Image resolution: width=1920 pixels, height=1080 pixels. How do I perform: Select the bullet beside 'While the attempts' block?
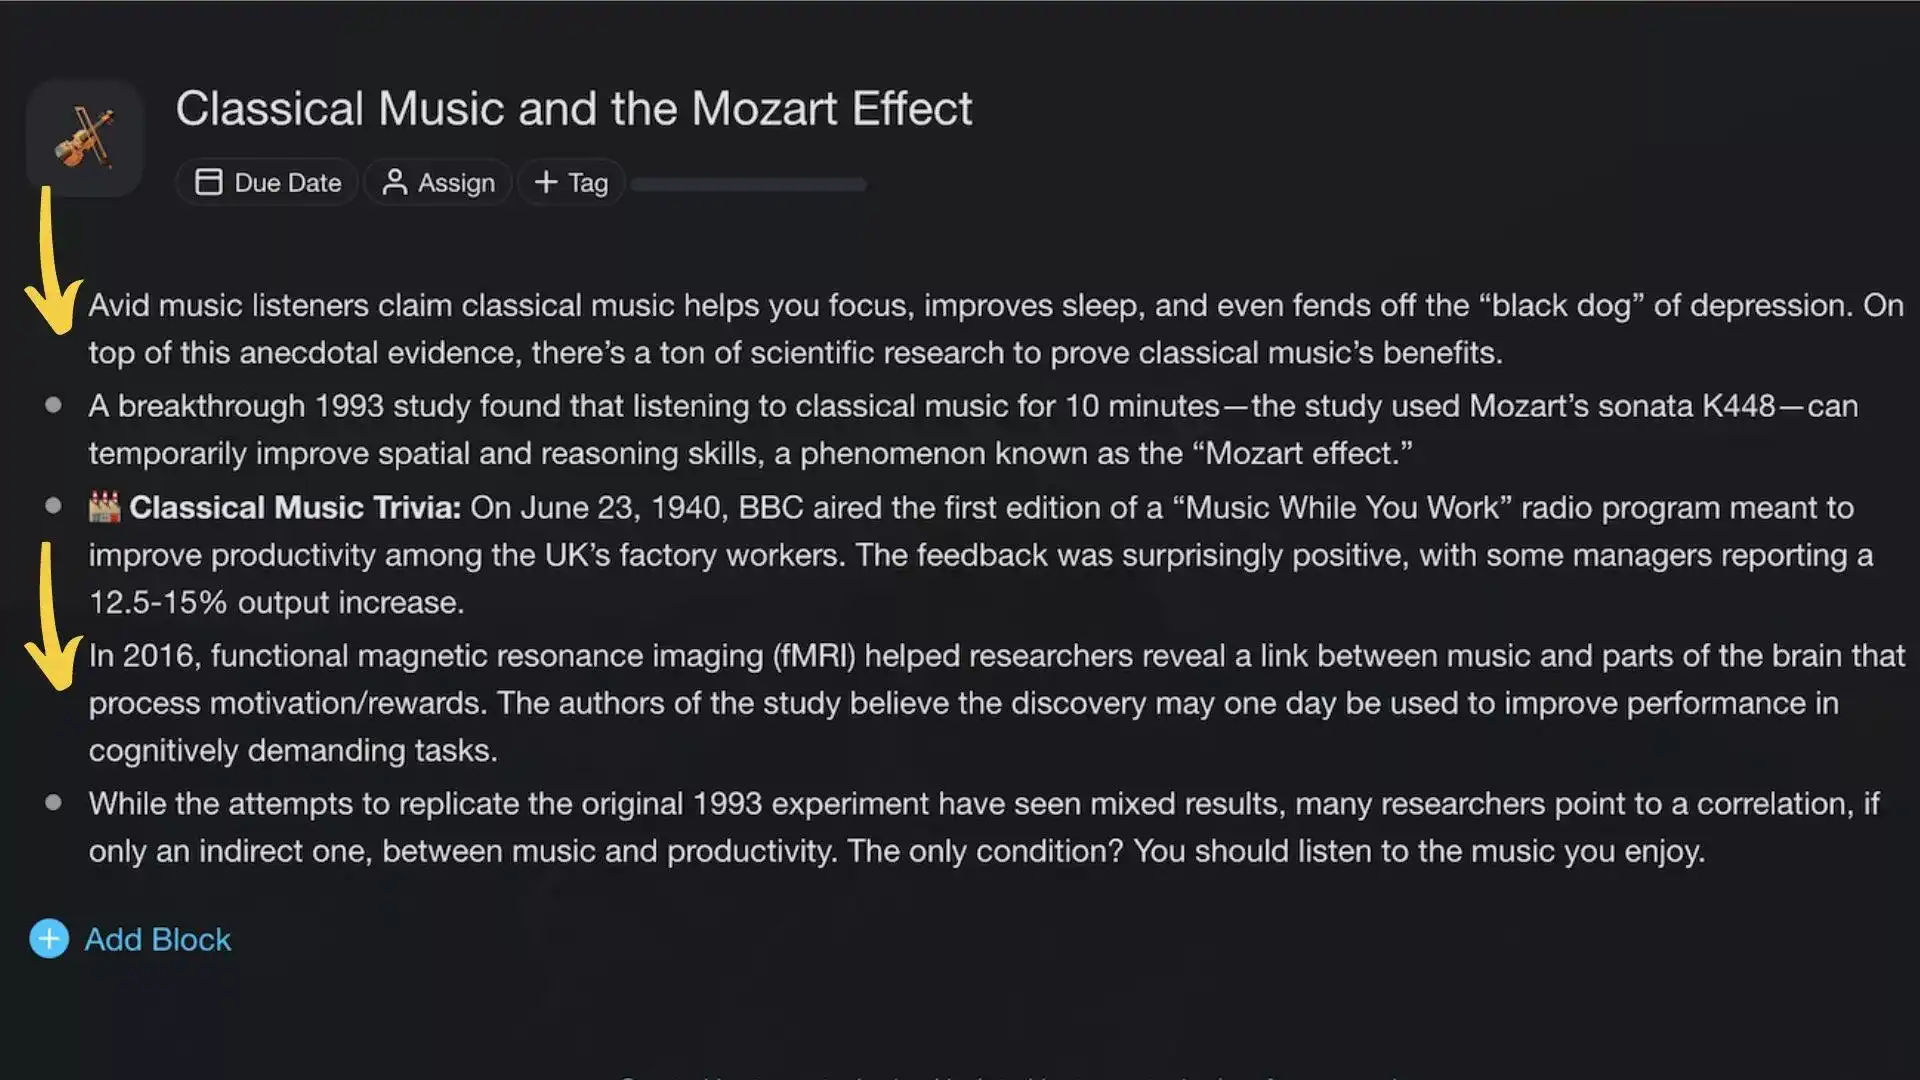54,802
